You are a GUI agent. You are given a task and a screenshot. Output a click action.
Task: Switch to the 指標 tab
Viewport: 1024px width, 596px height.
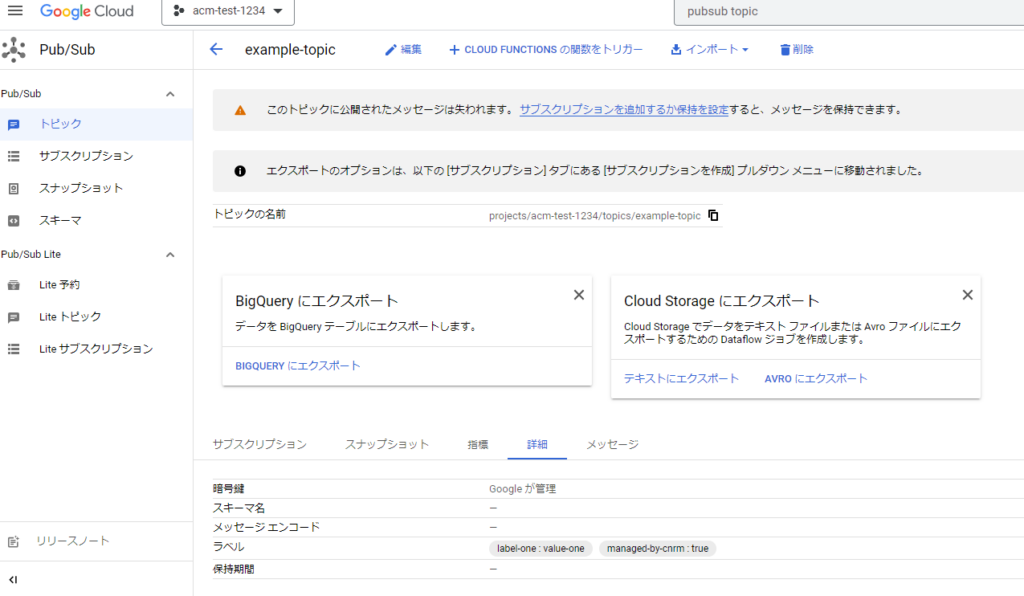coord(478,445)
